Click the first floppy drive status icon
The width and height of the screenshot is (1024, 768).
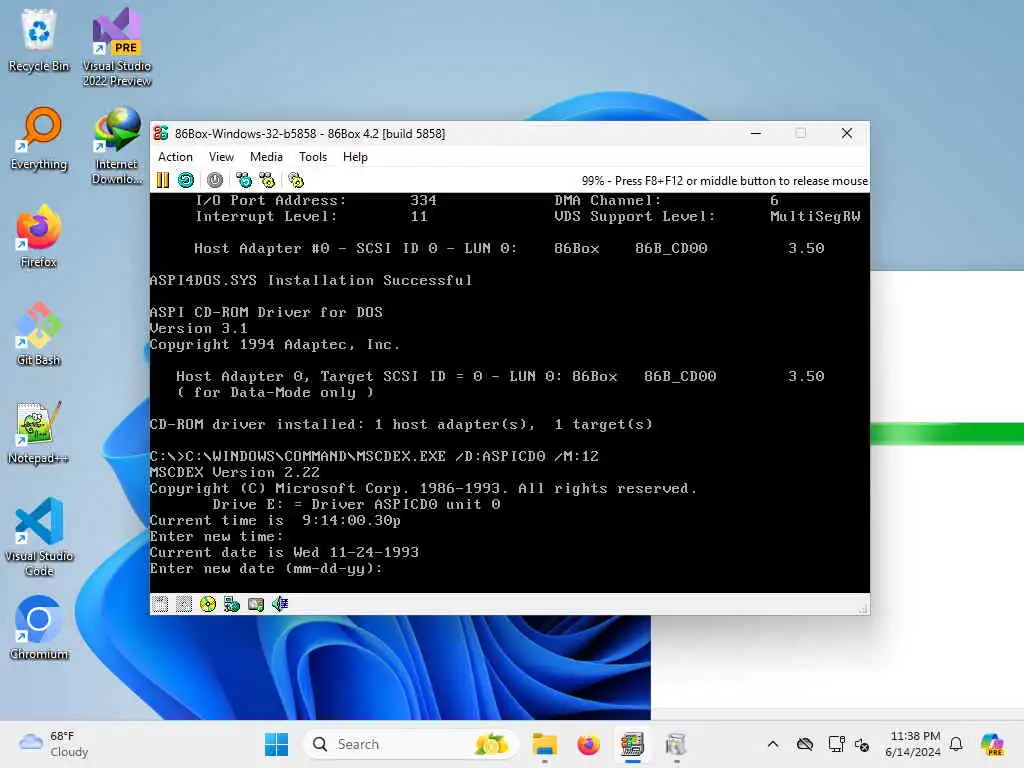160,604
